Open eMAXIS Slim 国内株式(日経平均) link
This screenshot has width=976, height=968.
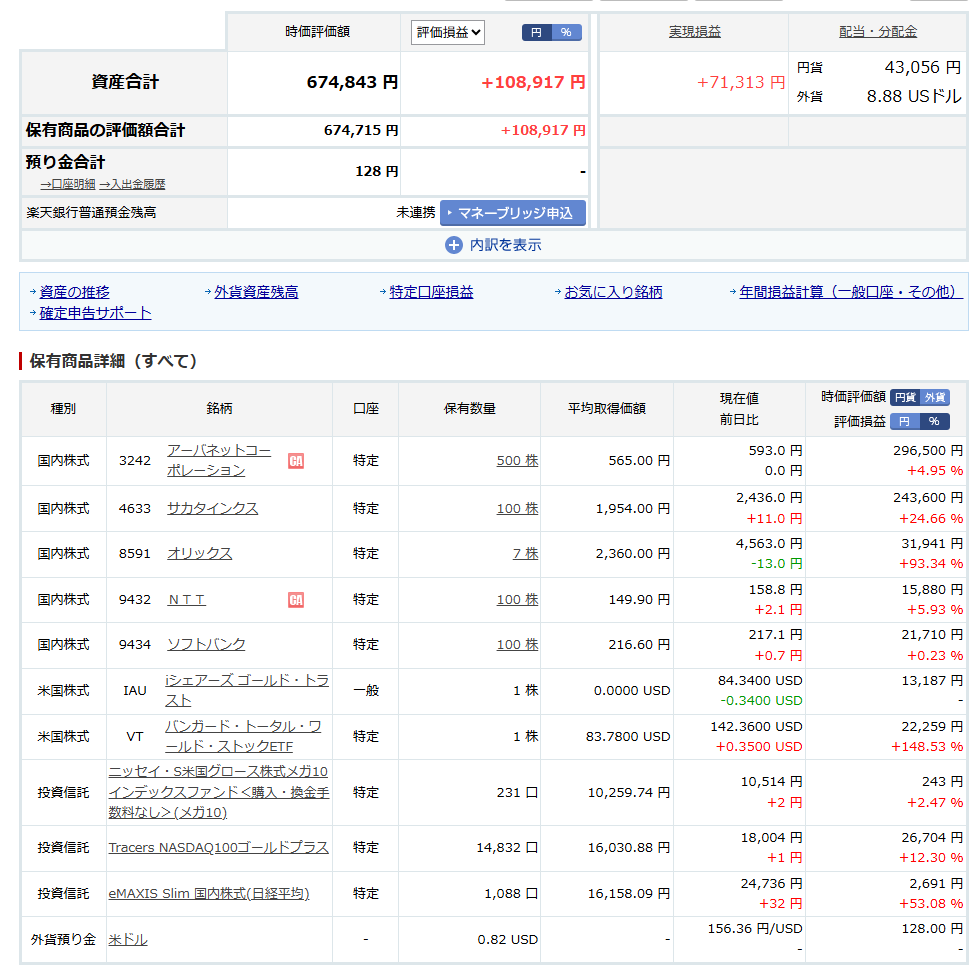click(209, 893)
